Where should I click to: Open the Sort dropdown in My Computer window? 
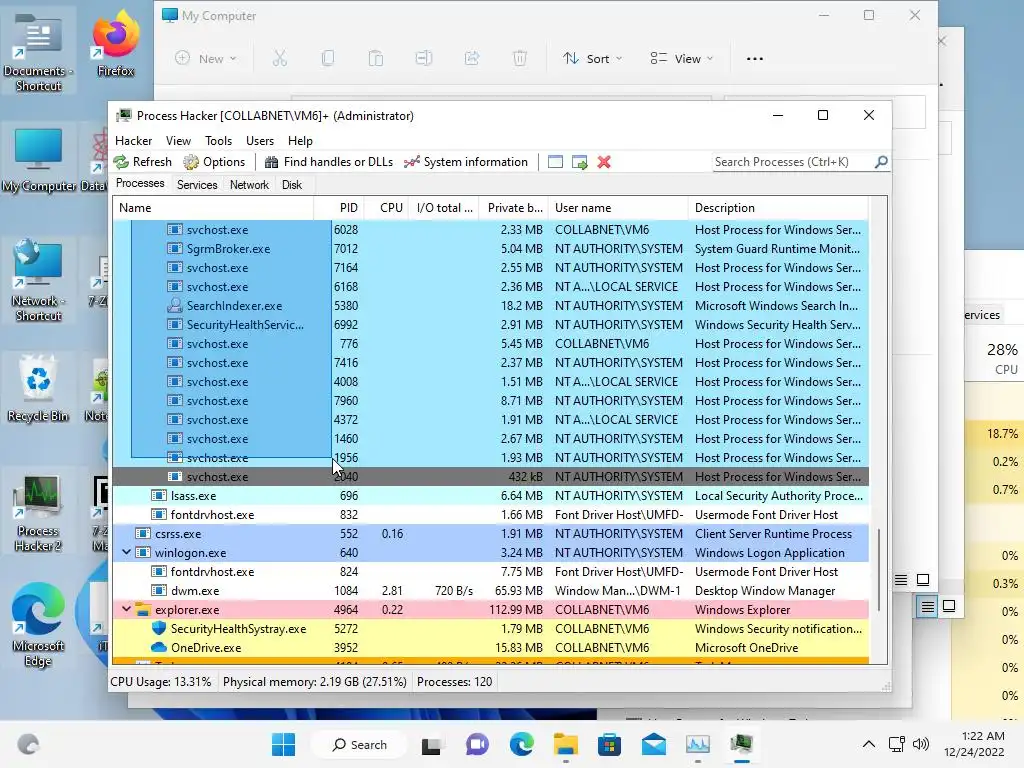(592, 59)
